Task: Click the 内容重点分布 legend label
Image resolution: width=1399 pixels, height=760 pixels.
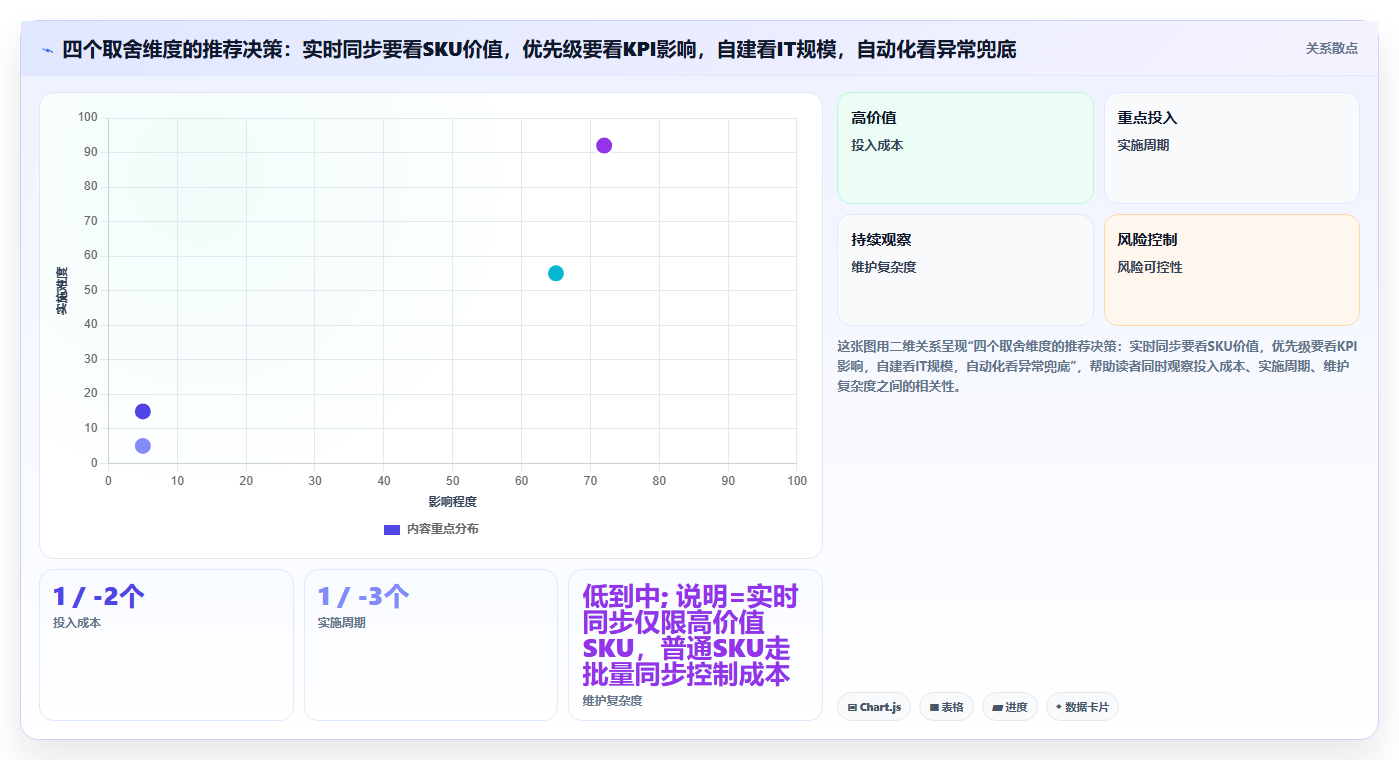Action: pos(442,529)
